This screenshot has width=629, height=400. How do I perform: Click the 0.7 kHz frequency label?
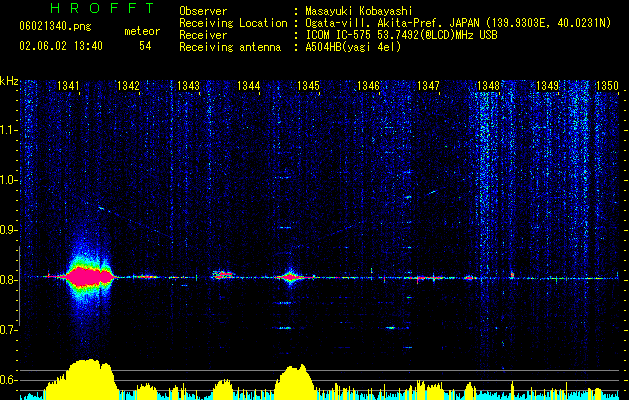(8, 330)
